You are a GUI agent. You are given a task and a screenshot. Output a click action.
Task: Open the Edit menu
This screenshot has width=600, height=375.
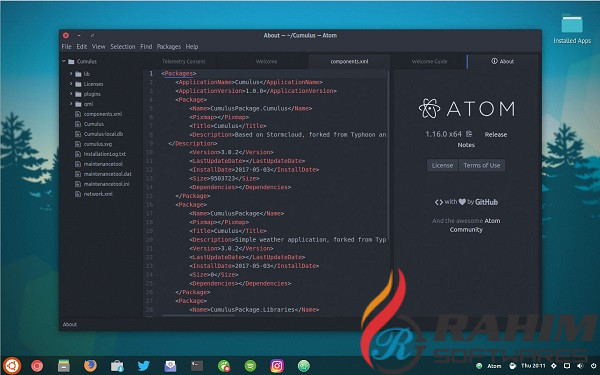tap(82, 47)
